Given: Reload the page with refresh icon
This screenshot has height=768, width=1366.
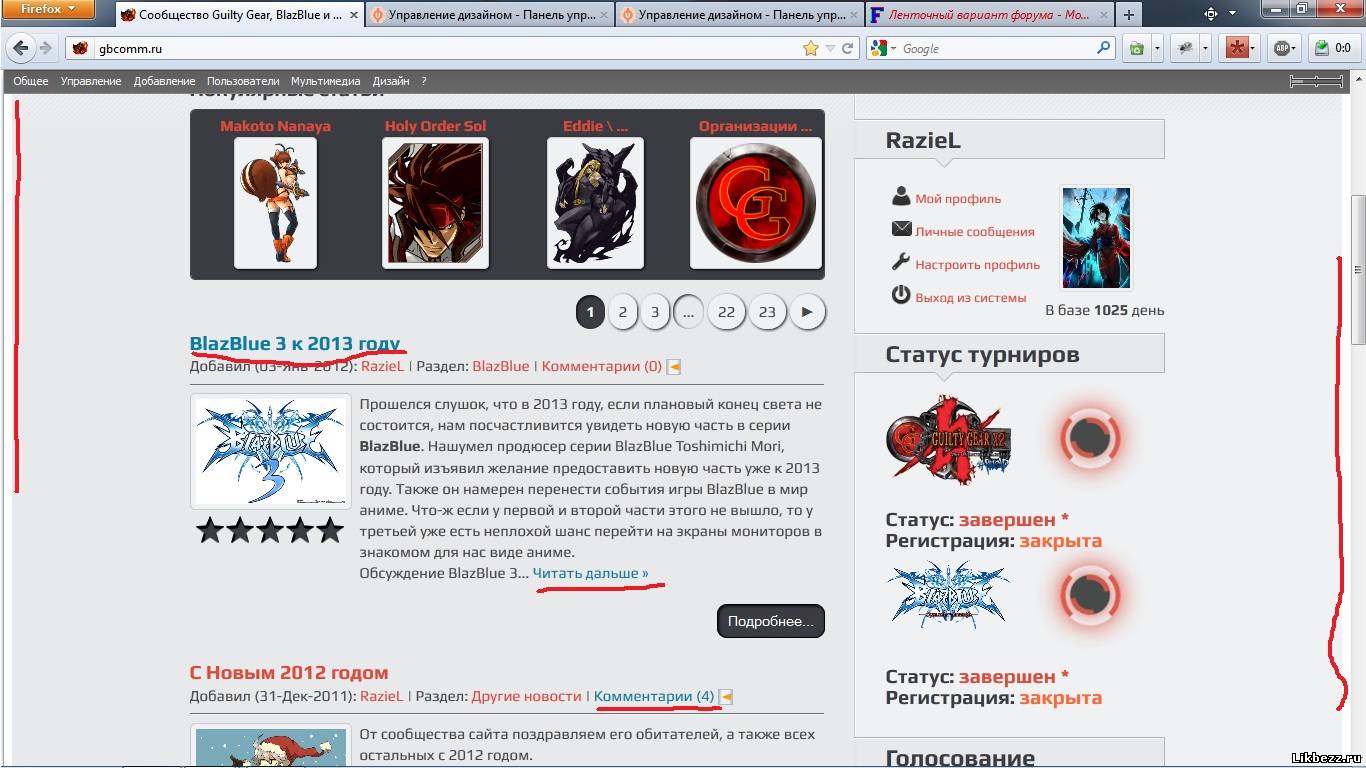Looking at the screenshot, I should (848, 48).
